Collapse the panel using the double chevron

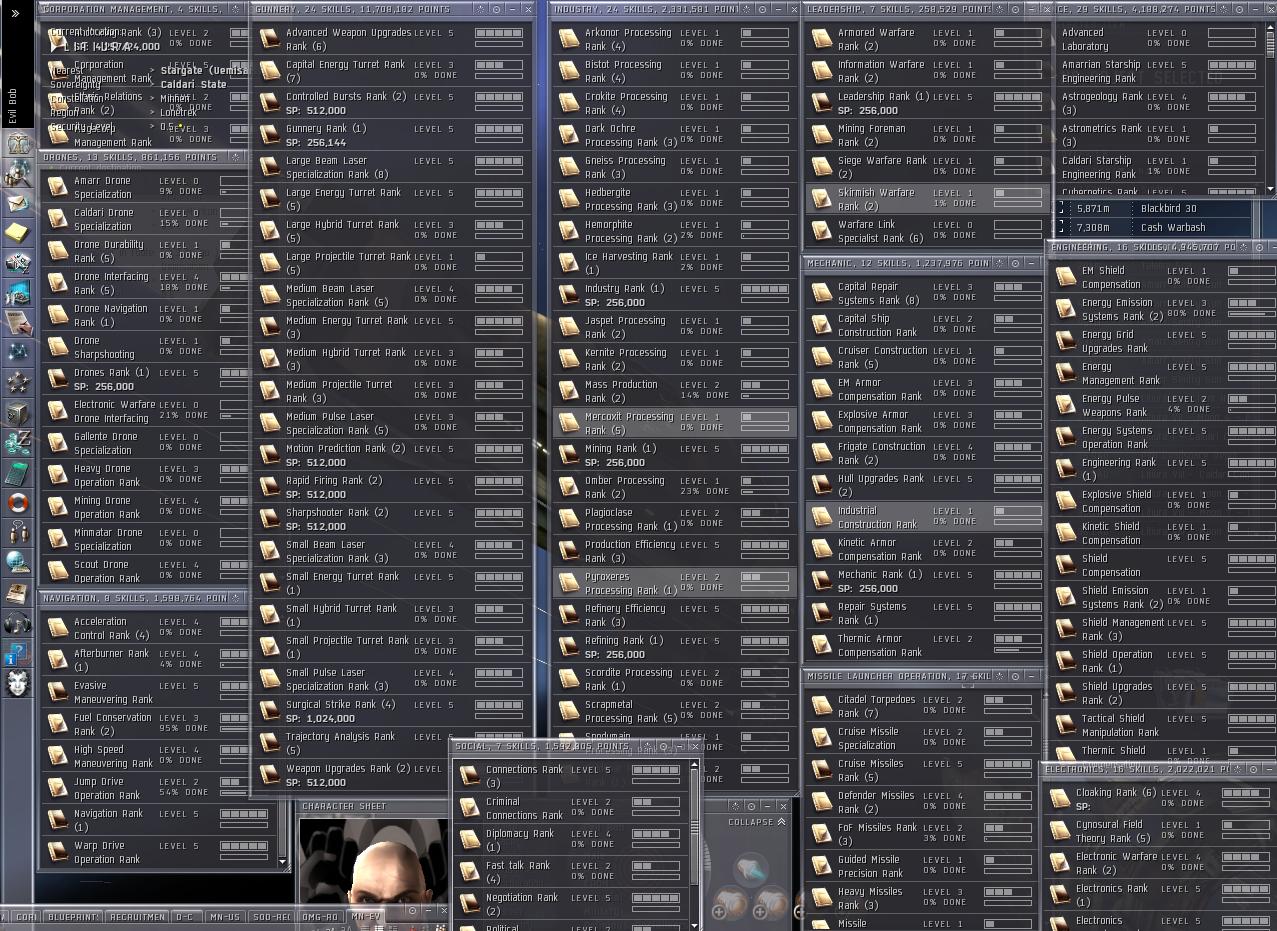click(x=781, y=822)
